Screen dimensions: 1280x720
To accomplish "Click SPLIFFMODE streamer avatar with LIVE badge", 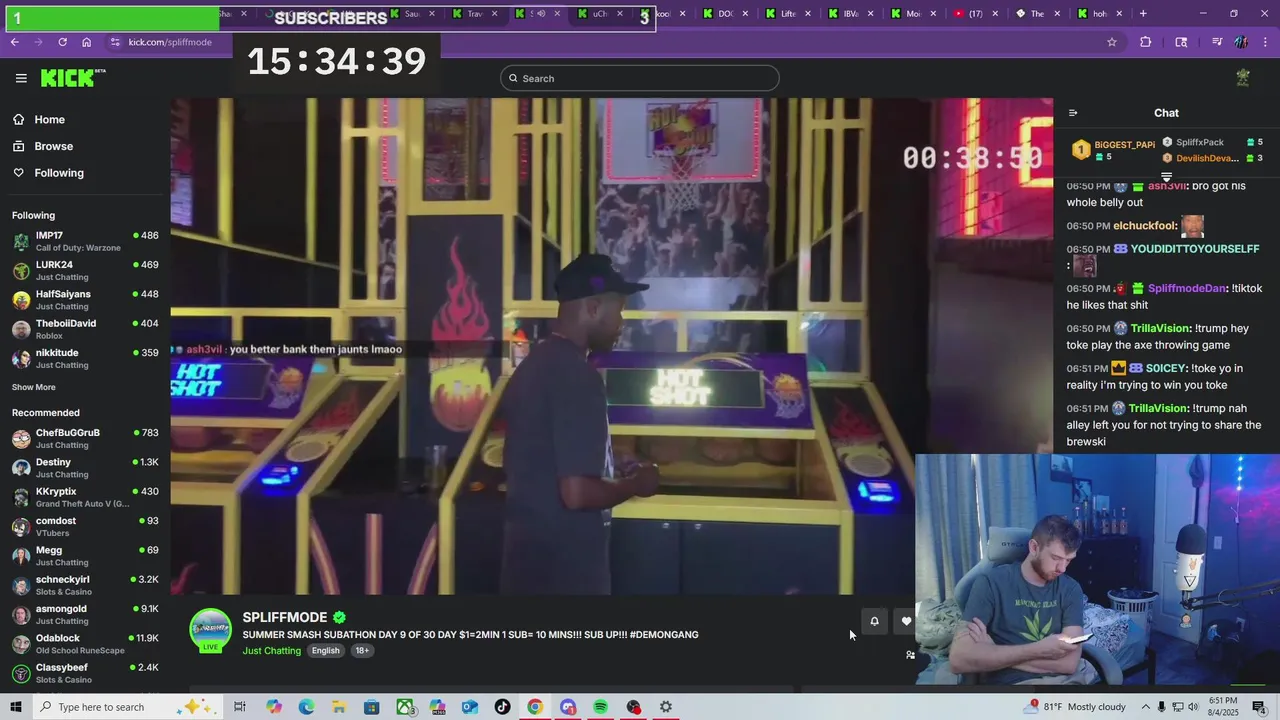I will coord(211,631).
